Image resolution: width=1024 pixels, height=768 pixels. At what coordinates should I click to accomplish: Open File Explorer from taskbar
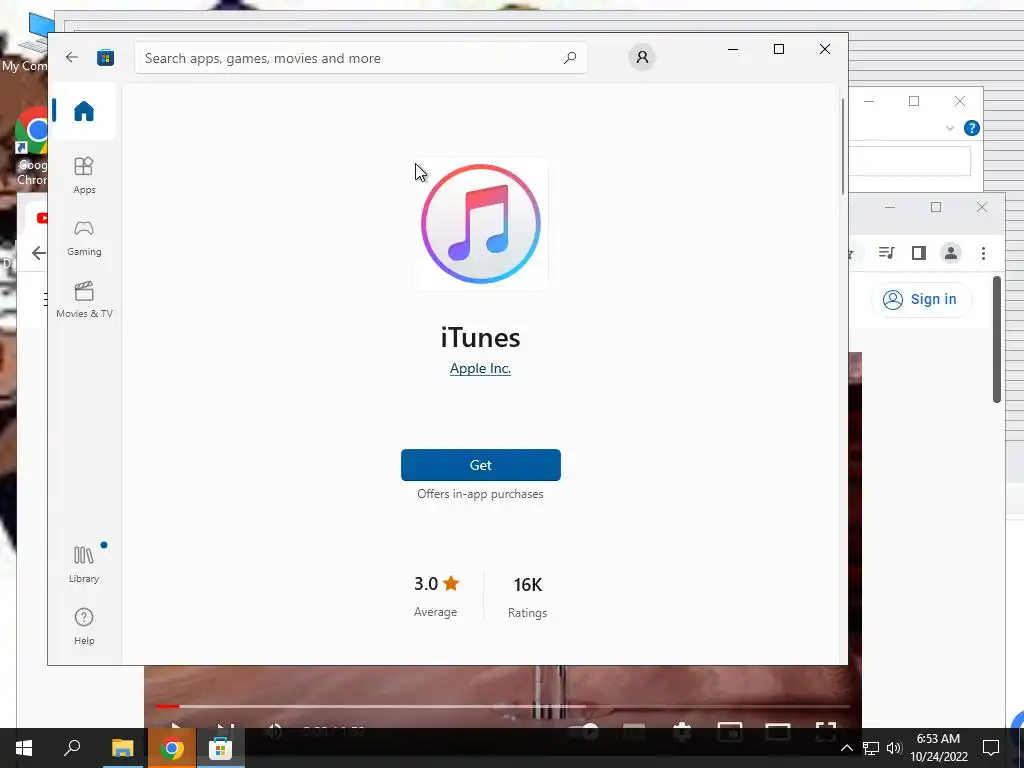pyautogui.click(x=122, y=748)
